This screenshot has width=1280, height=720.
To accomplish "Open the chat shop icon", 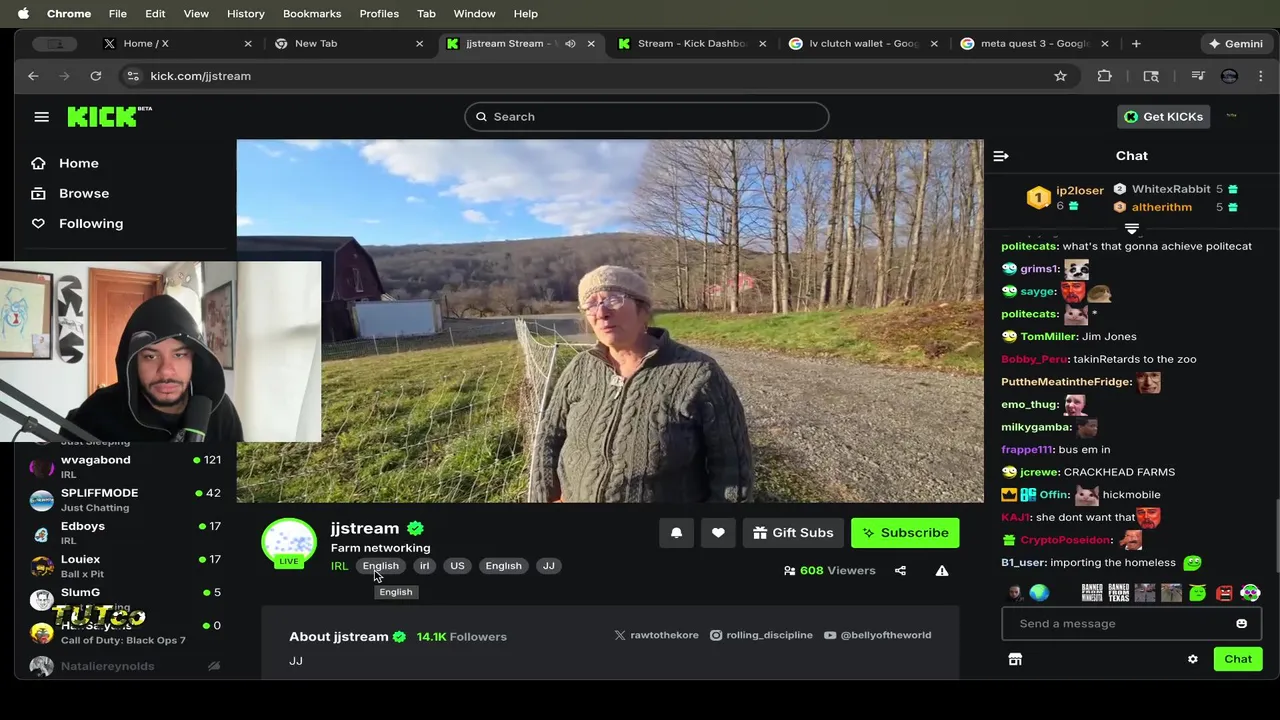I will 1015,659.
